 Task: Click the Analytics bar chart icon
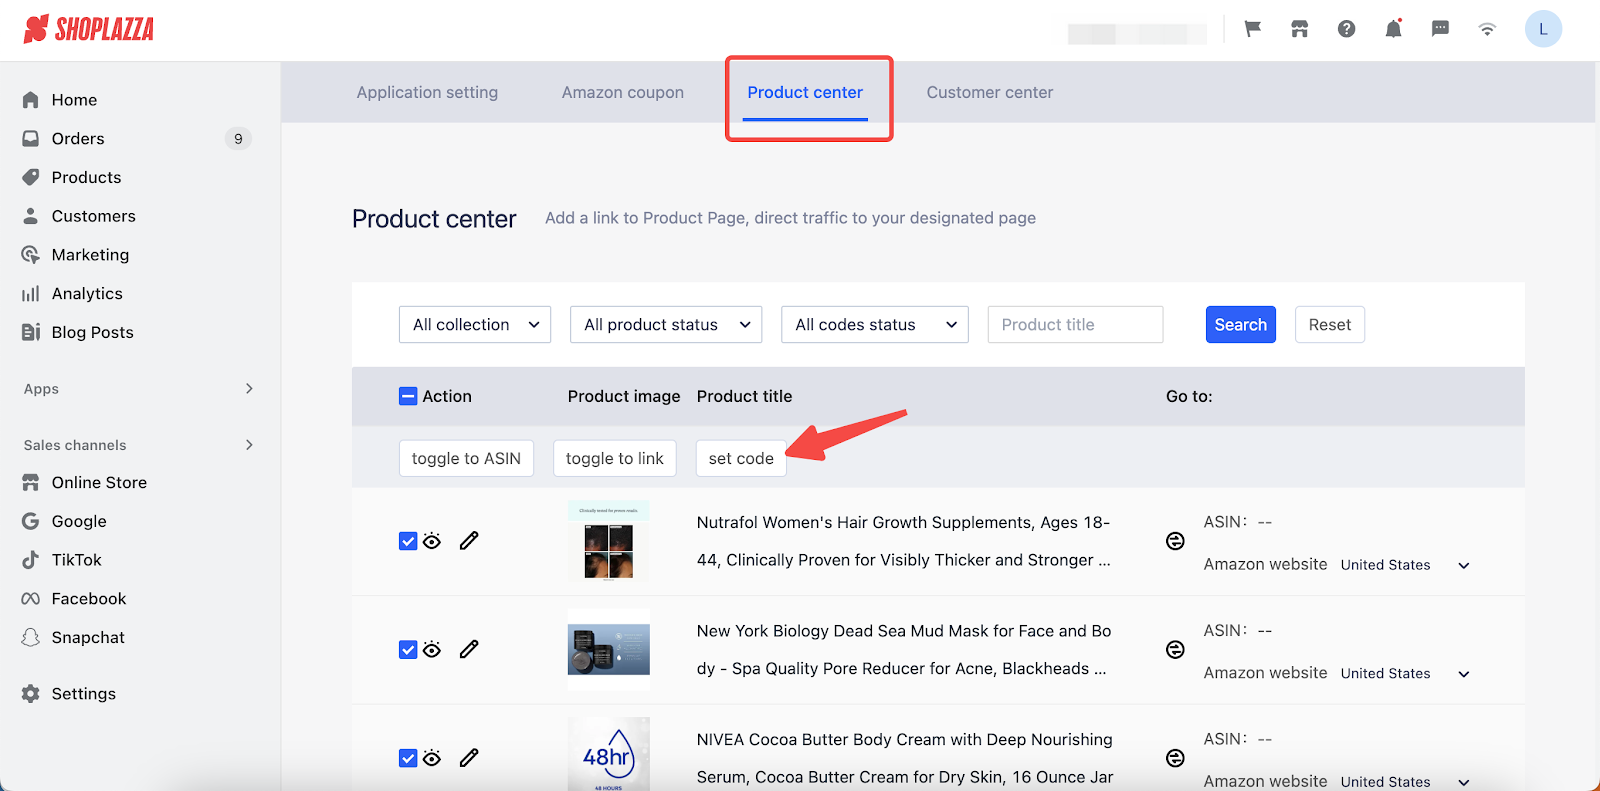pos(31,294)
